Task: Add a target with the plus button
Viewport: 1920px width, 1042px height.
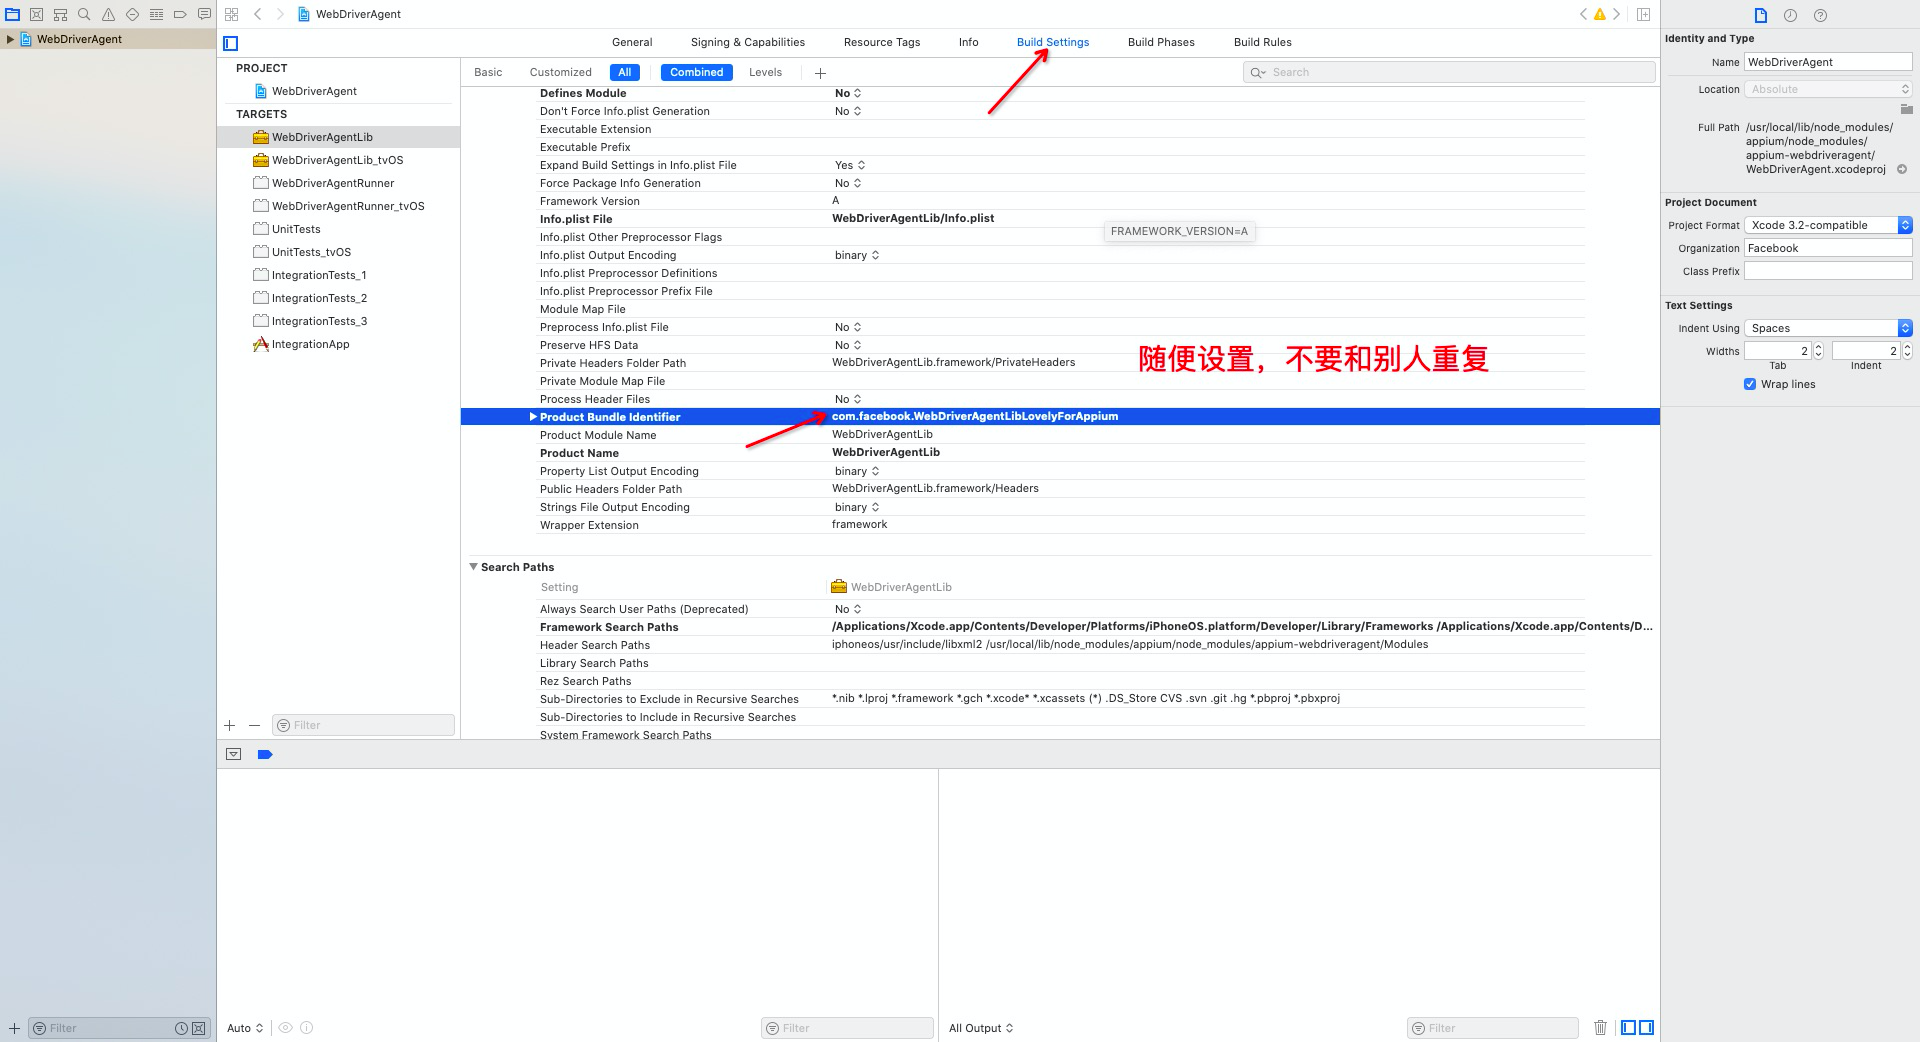Action: coord(230,725)
